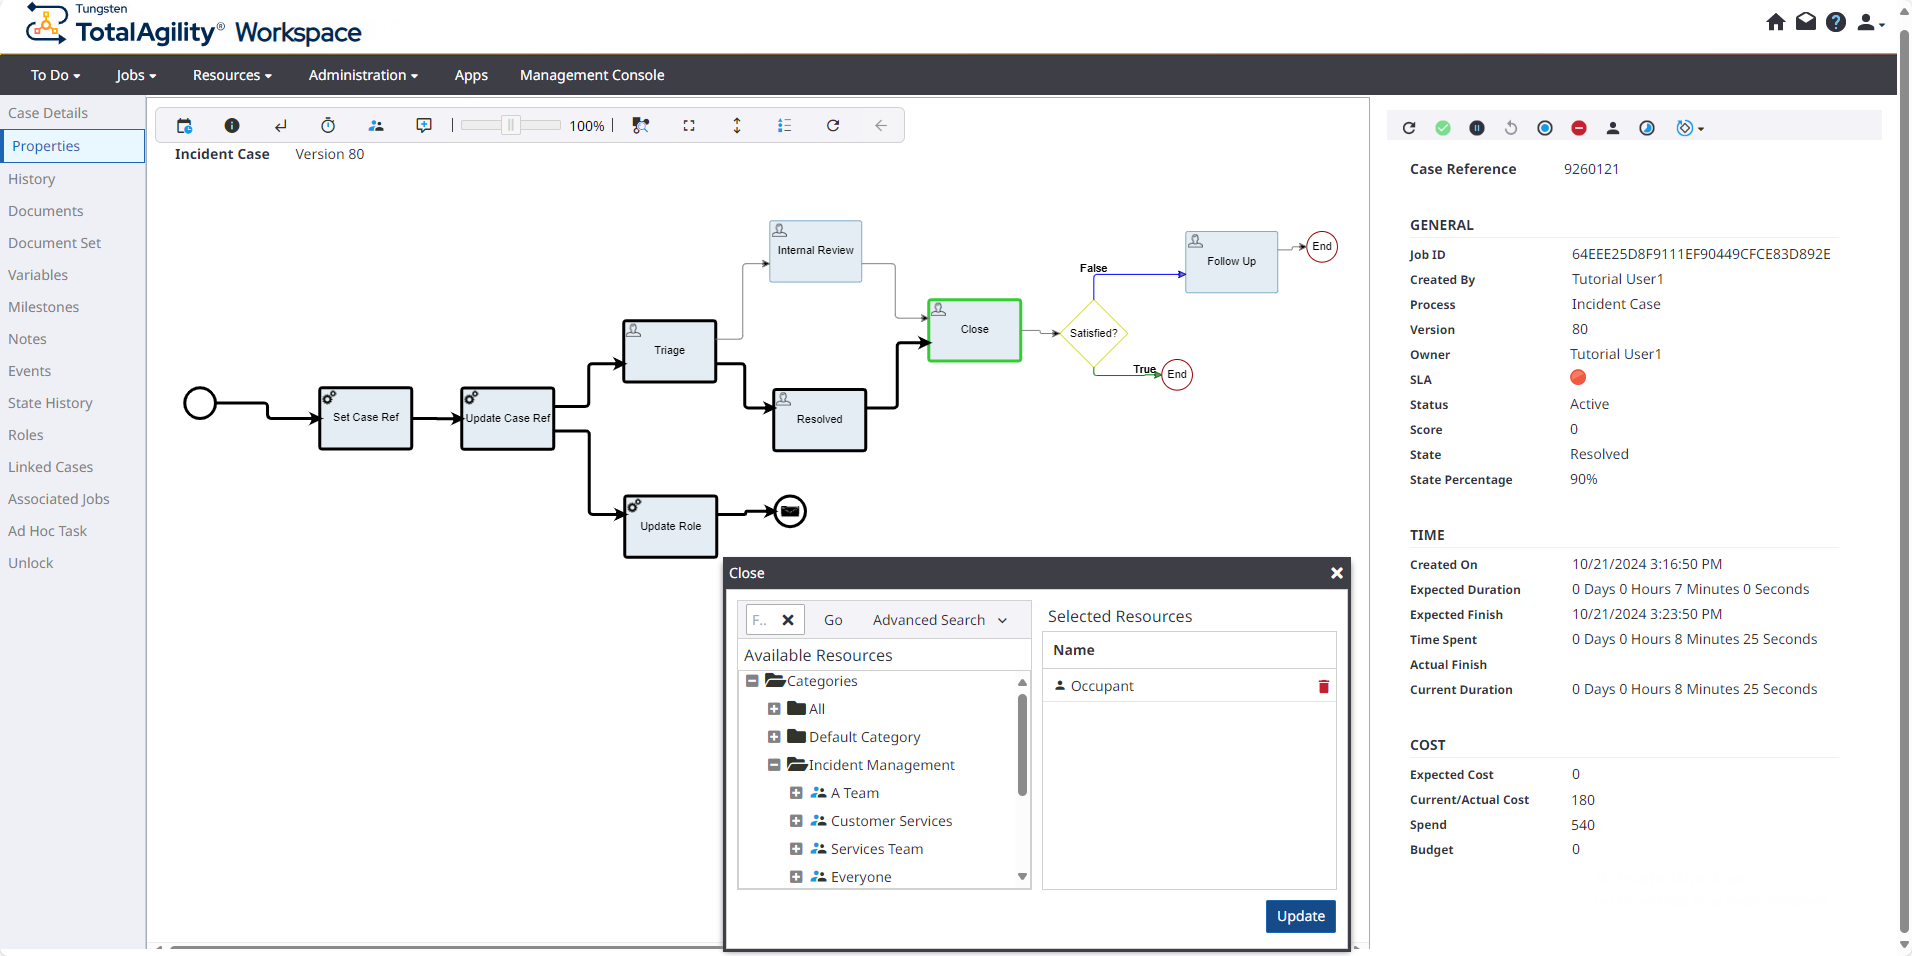Viewport: 1912px width, 956px height.
Task: Click the fit-to-screen icon in the diagram toolbar
Action: (x=689, y=126)
